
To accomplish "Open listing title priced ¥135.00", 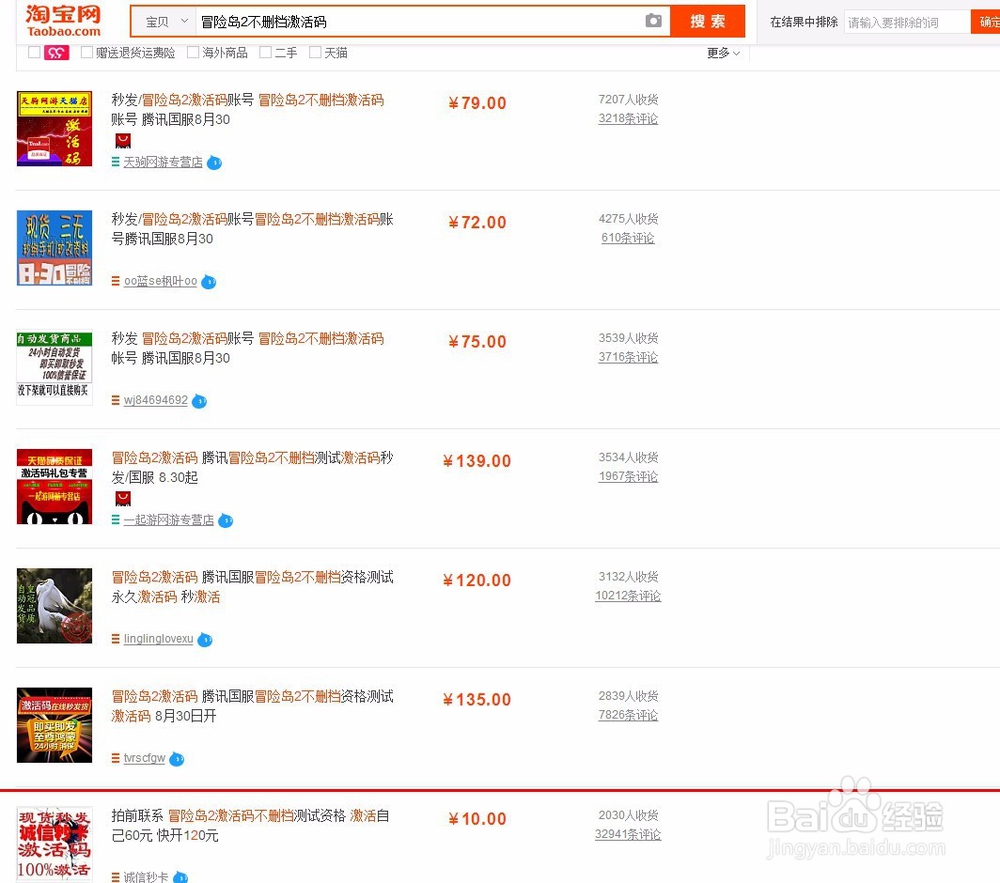I will pos(253,706).
